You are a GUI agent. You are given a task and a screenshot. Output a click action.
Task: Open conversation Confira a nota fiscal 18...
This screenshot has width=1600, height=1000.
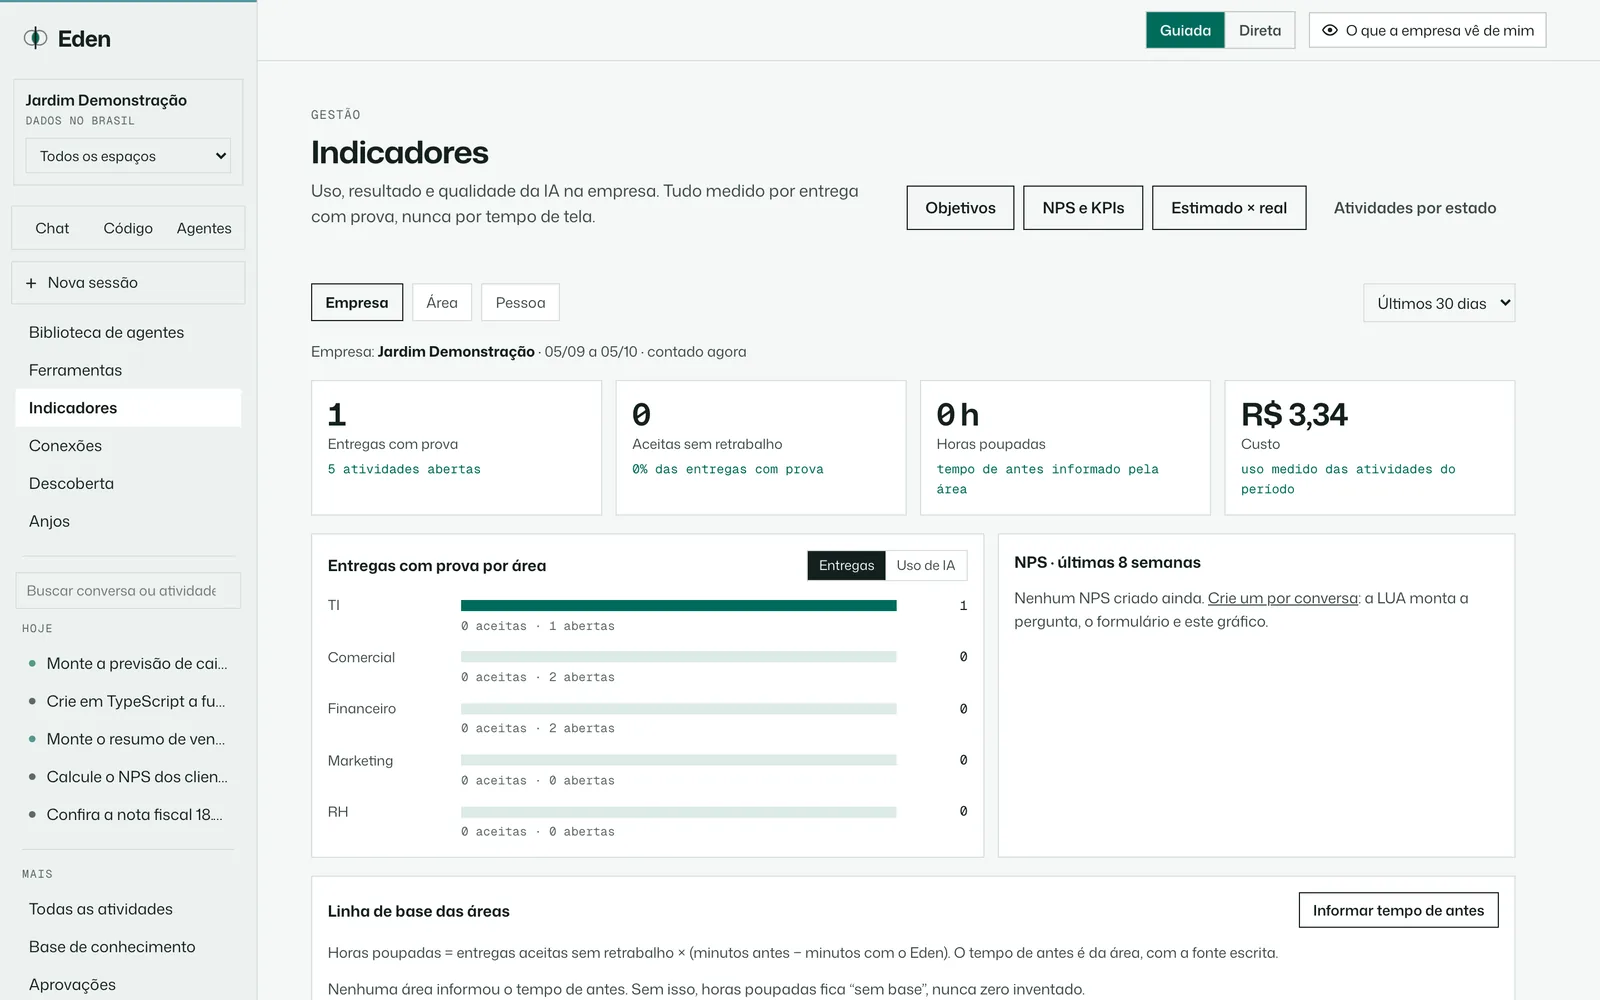click(x=128, y=815)
